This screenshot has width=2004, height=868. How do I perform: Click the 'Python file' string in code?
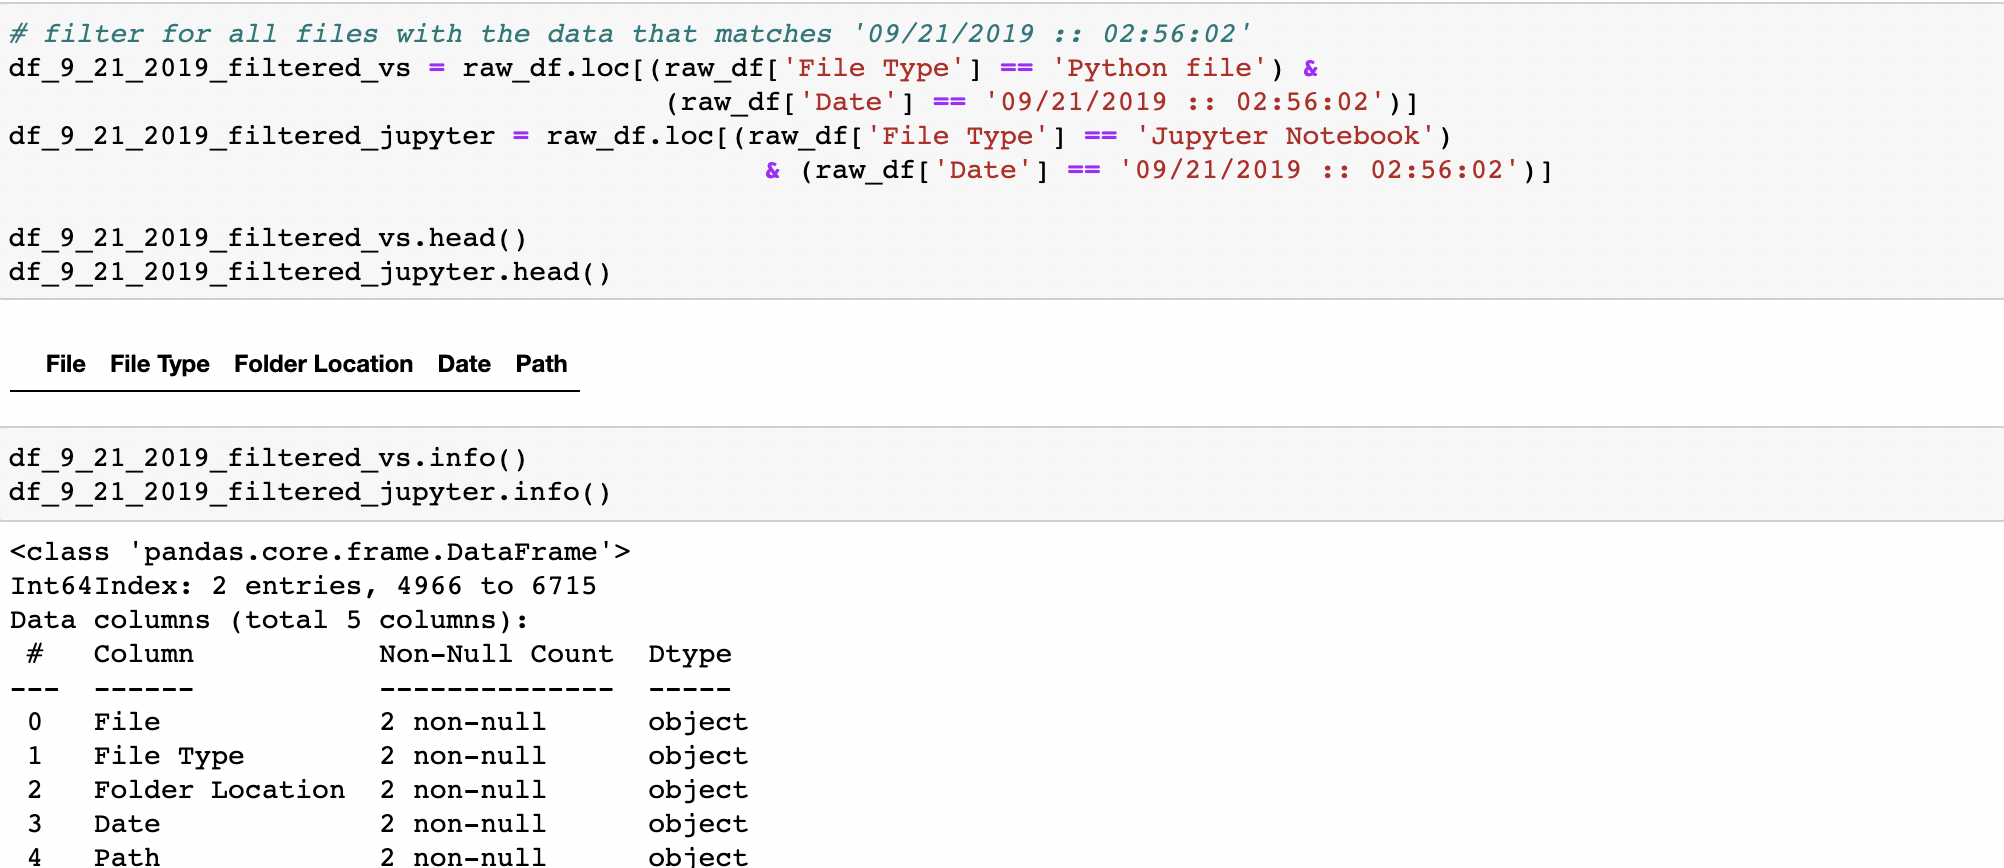pos(1159,68)
